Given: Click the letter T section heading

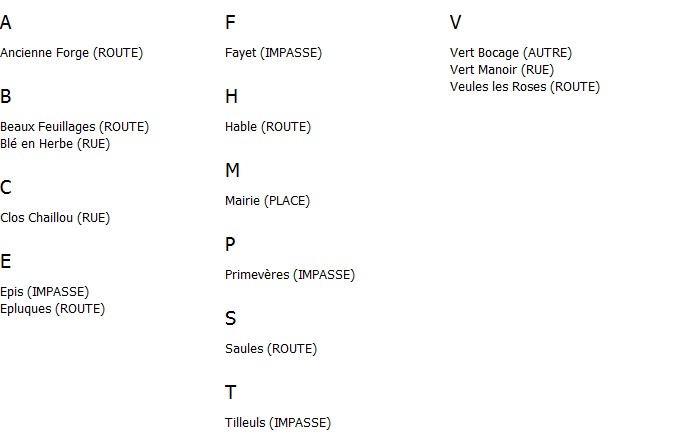Looking at the screenshot, I should point(231,393).
